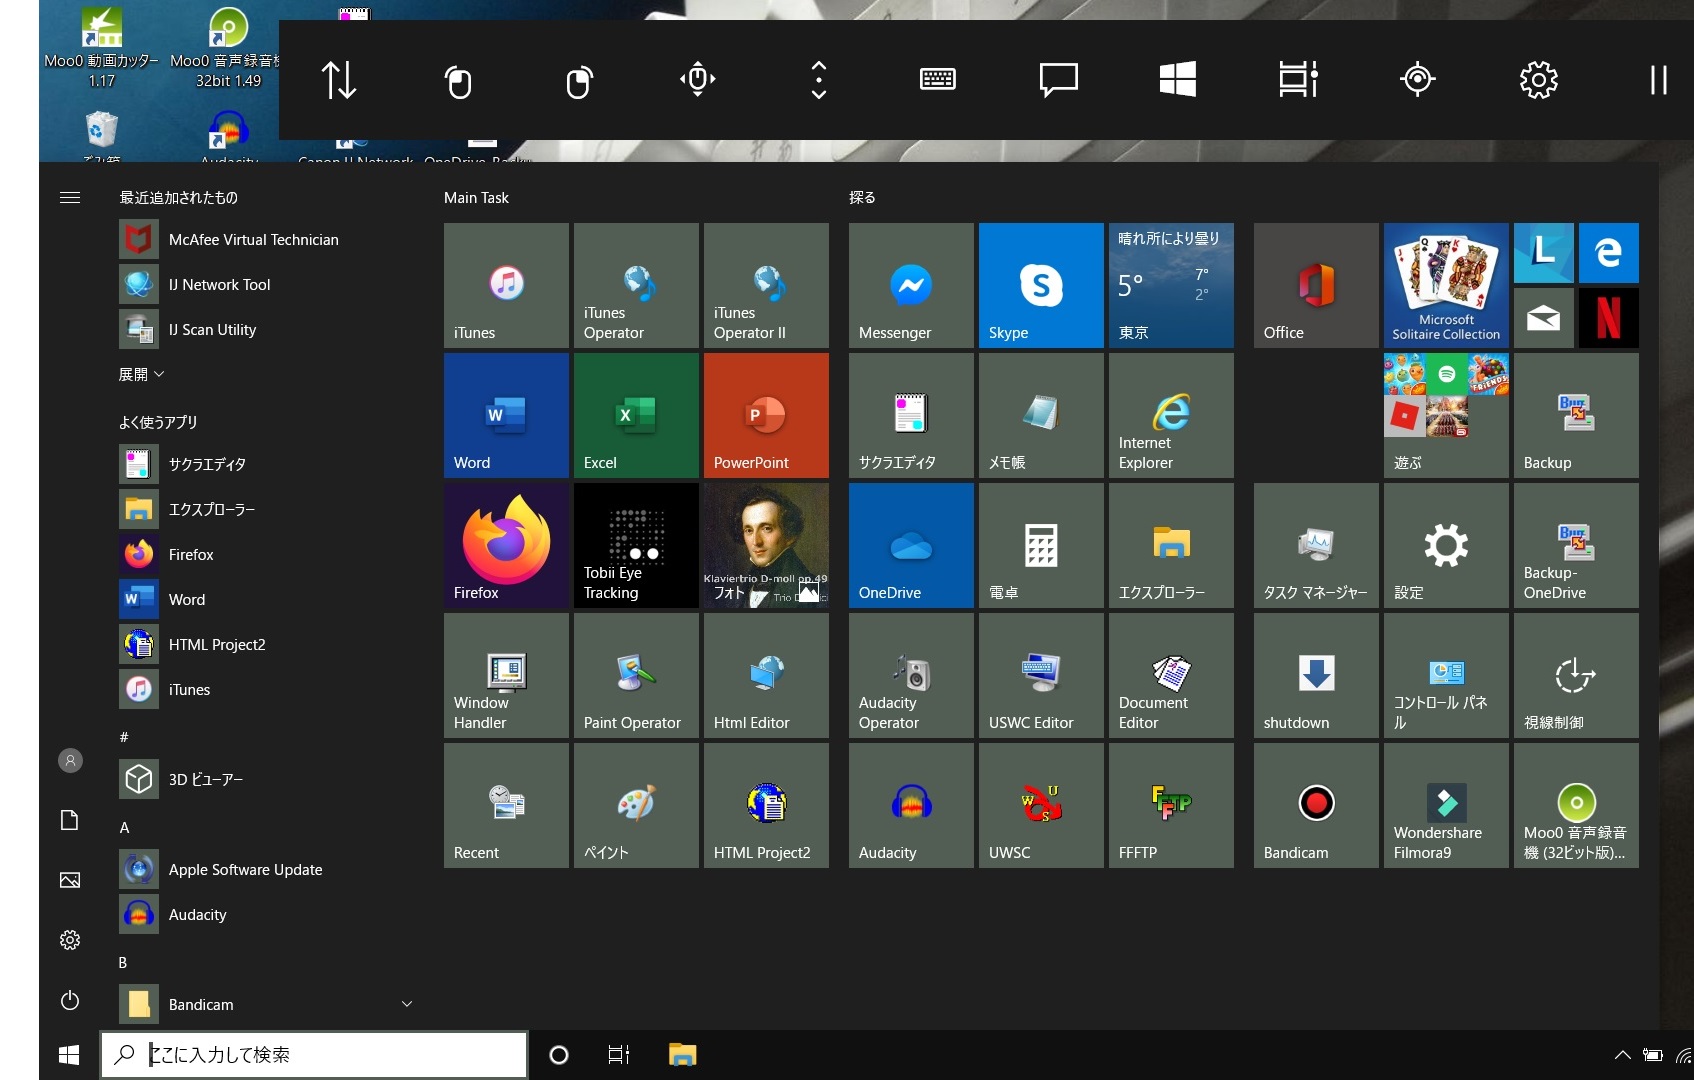Click the Windows Start icon in the toolbar
The image size is (1694, 1080).
tap(1178, 79)
